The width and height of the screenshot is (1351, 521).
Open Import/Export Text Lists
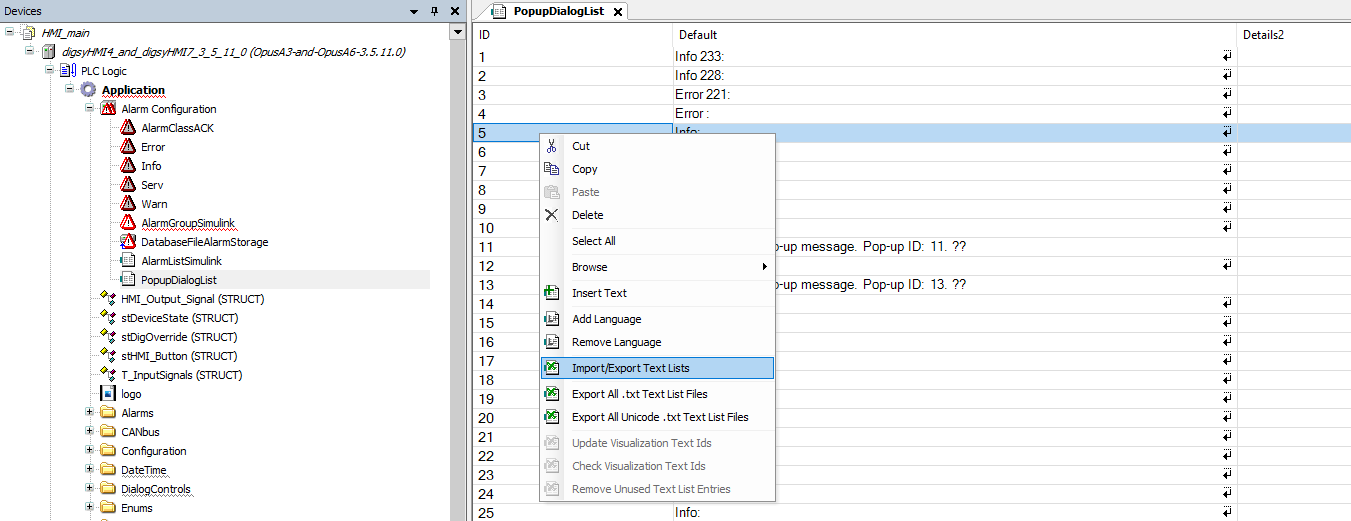(x=657, y=368)
